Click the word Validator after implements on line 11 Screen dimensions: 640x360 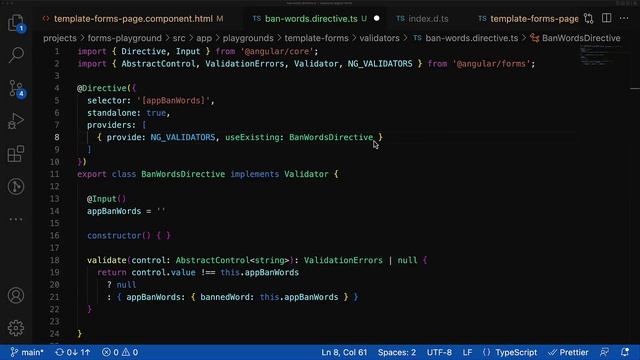[306, 174]
